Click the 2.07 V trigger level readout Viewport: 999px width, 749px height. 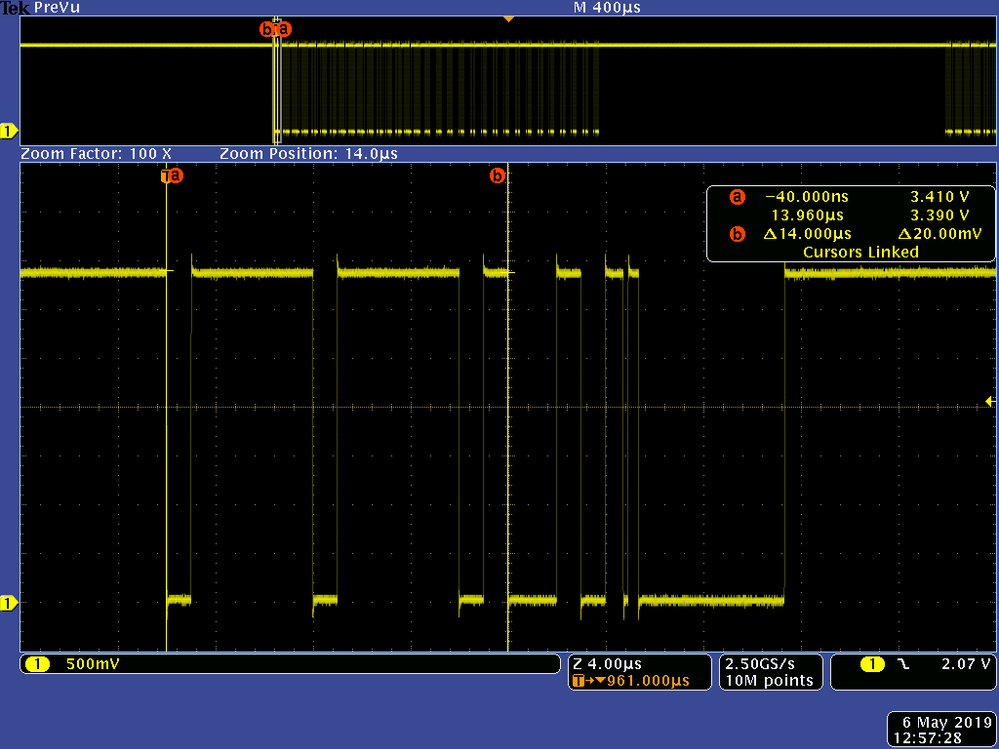[x=966, y=664]
